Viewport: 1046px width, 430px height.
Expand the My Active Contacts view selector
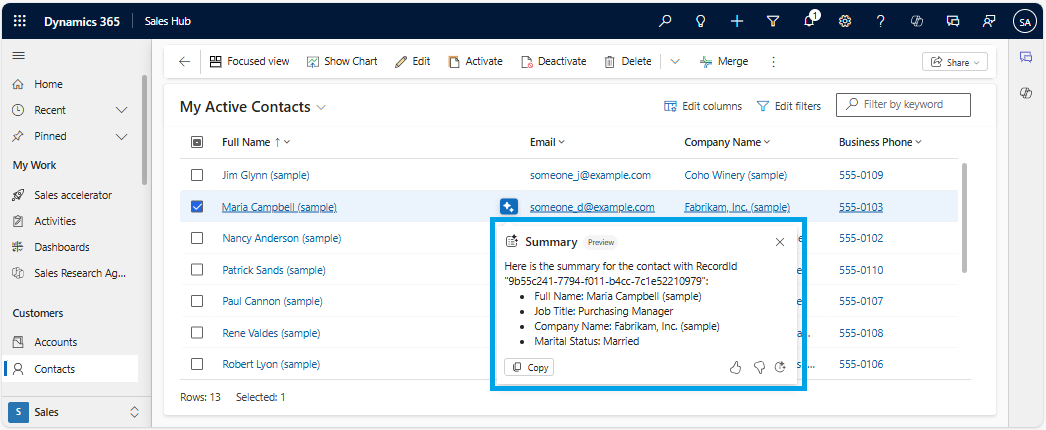click(321, 107)
